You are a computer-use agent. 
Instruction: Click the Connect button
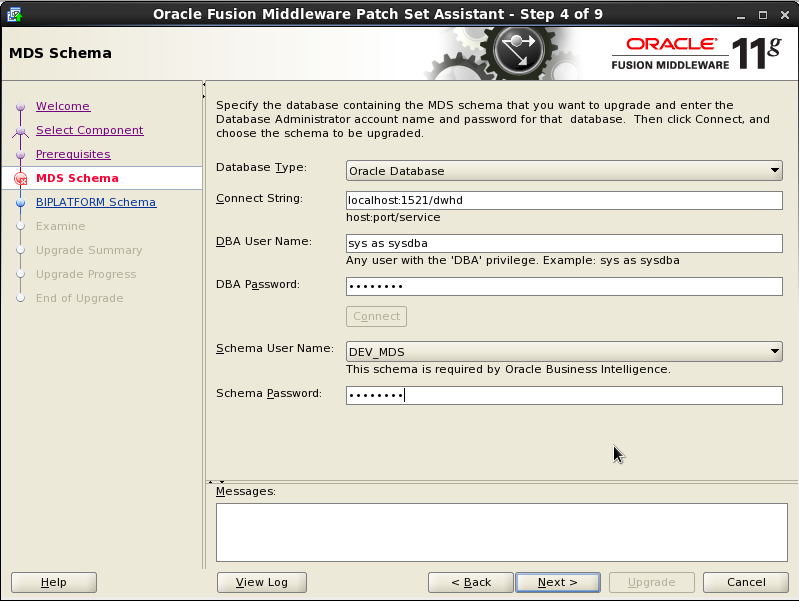coord(376,316)
